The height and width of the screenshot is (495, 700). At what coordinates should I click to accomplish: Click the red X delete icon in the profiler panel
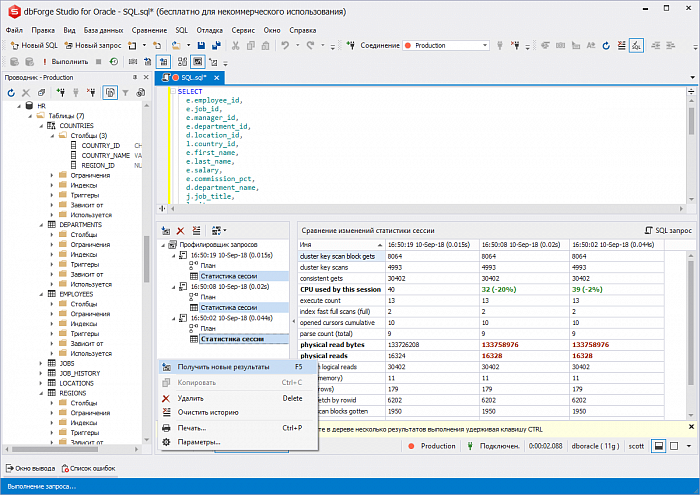[x=180, y=231]
